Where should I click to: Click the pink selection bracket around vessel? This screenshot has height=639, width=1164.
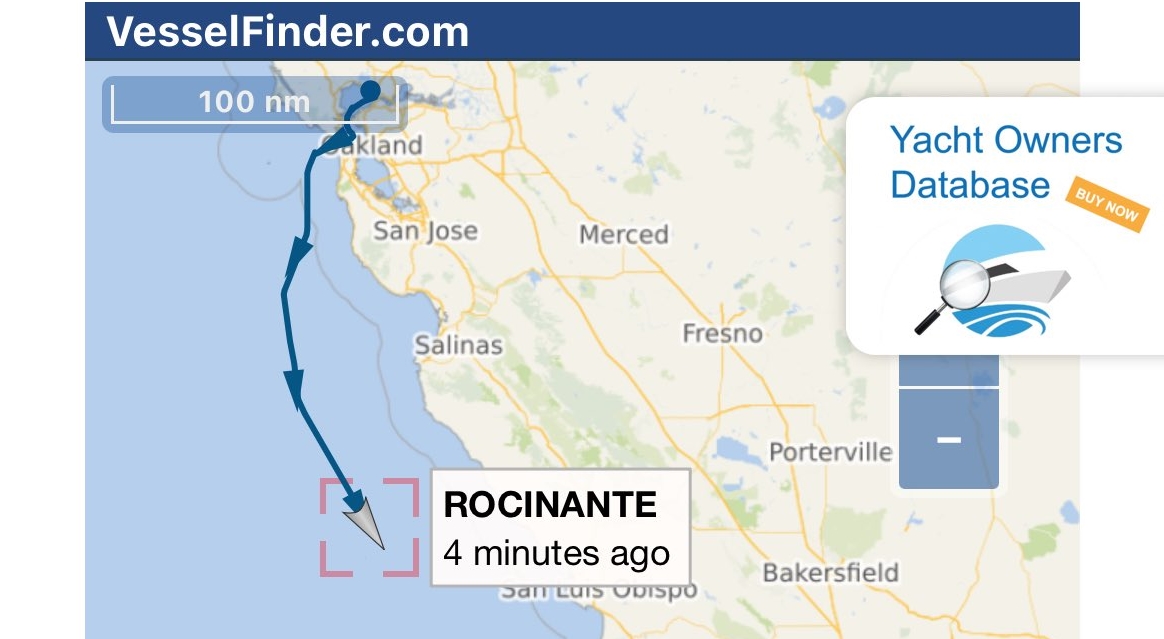[370, 527]
